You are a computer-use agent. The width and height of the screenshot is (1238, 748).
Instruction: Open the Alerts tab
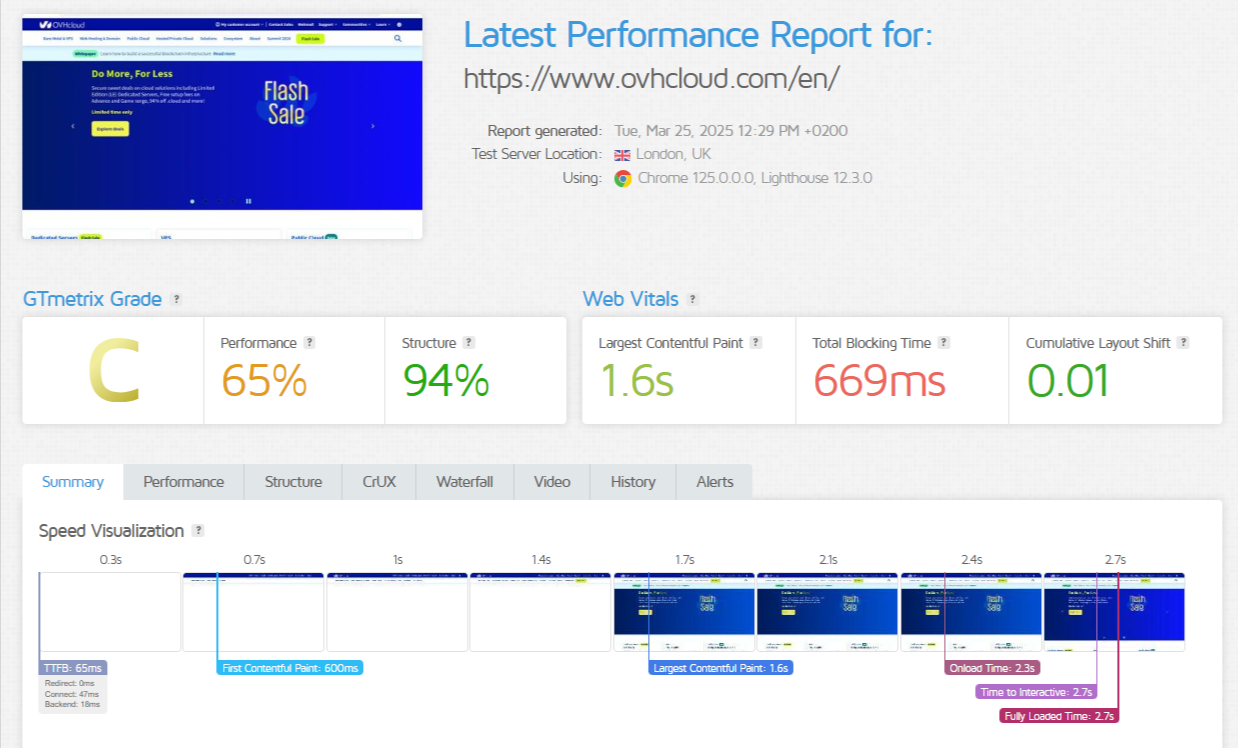pos(714,482)
